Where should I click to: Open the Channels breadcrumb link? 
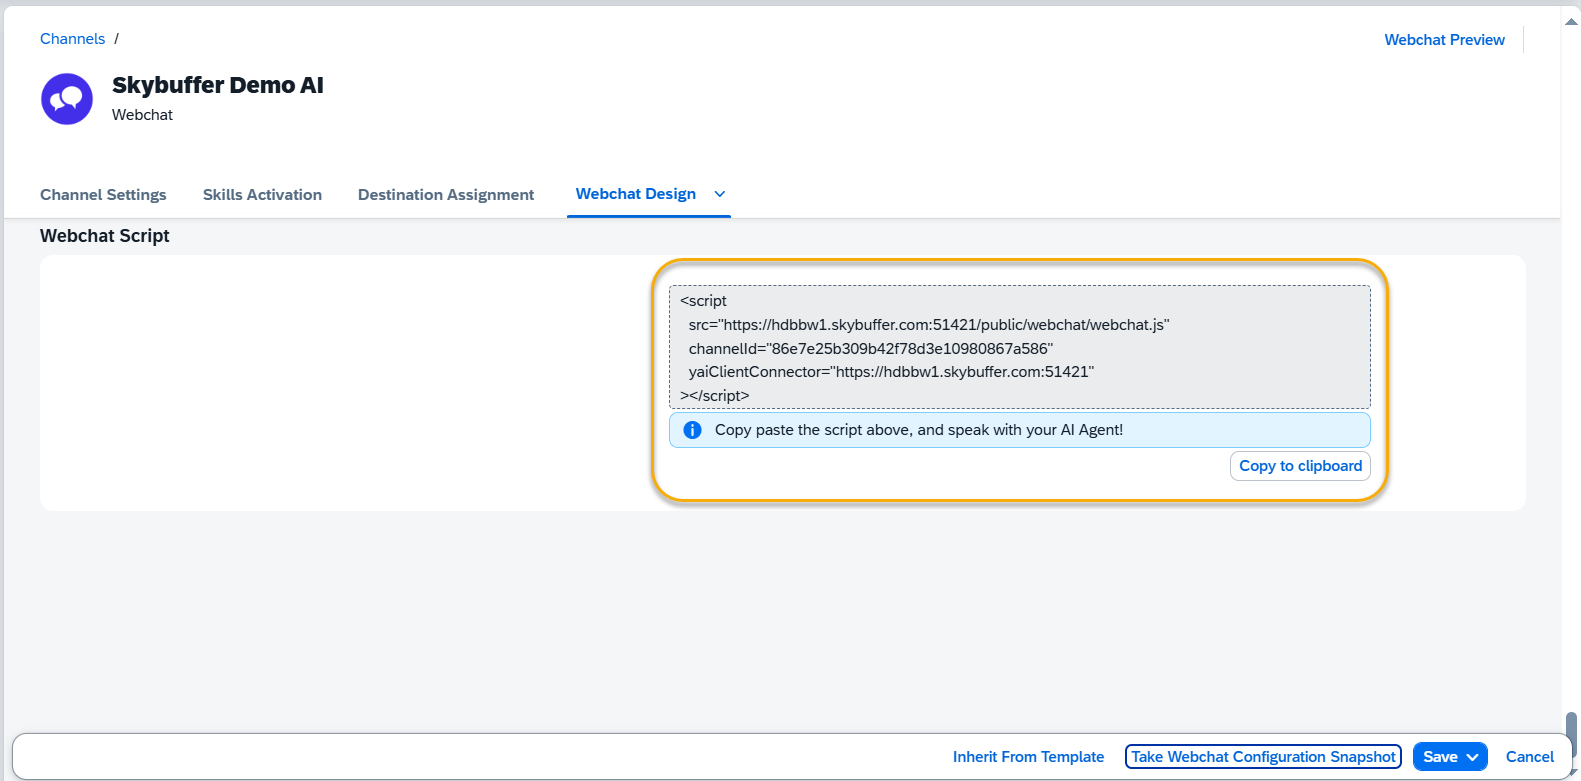(72, 39)
